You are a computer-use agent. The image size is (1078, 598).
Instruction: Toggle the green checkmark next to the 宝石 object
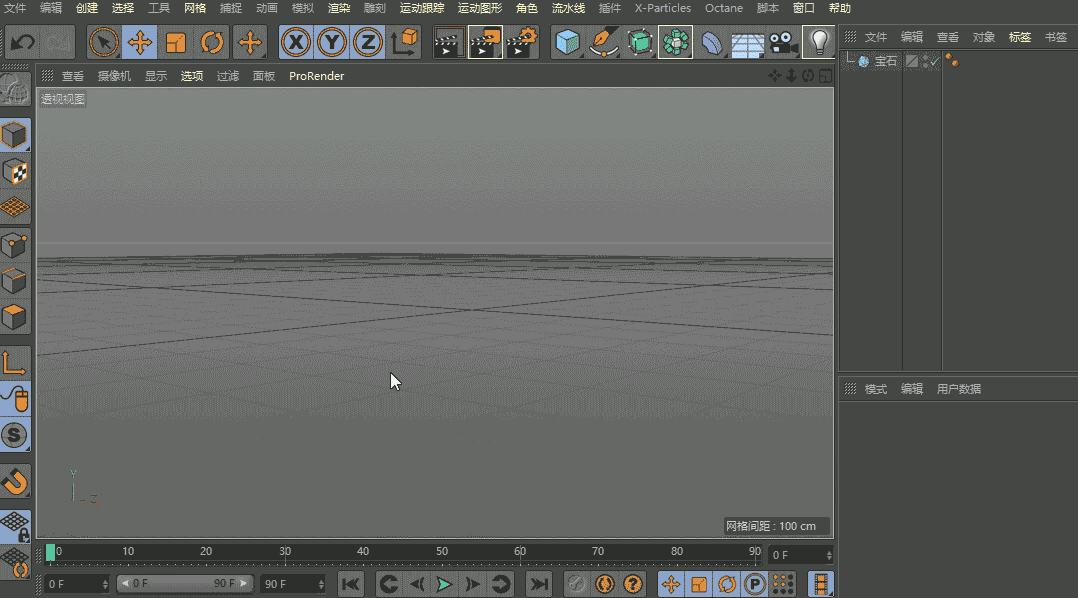click(x=936, y=61)
